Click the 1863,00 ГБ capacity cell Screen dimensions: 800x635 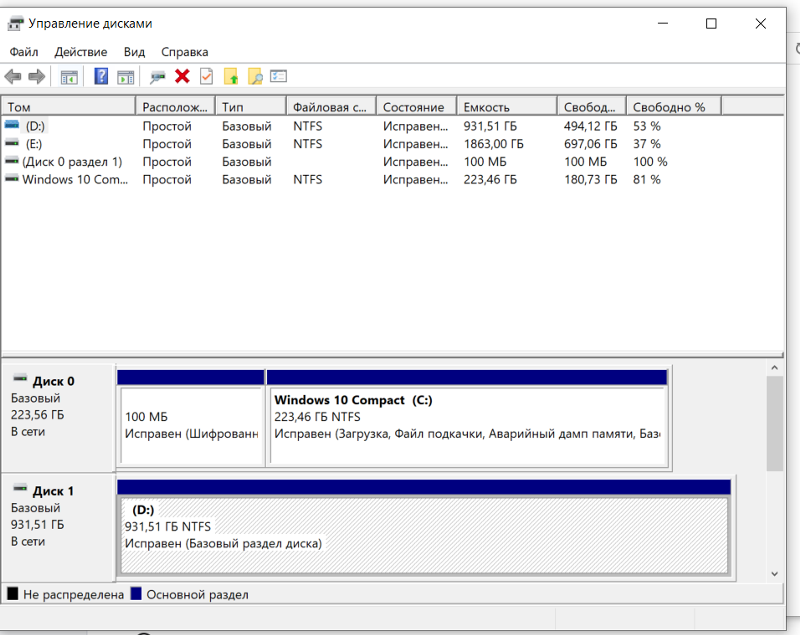pyautogui.click(x=493, y=144)
